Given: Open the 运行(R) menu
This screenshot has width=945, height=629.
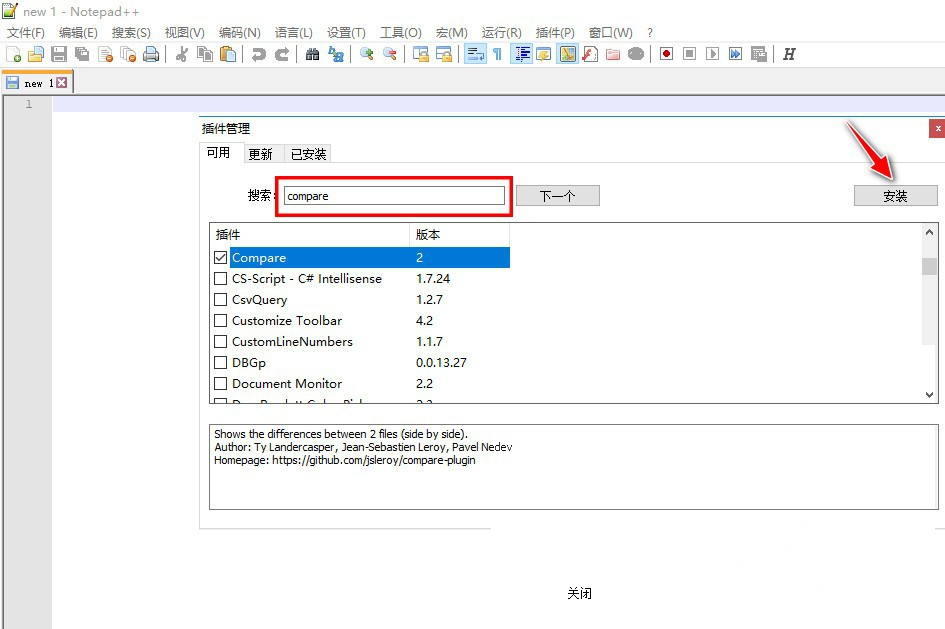Looking at the screenshot, I should [x=501, y=33].
